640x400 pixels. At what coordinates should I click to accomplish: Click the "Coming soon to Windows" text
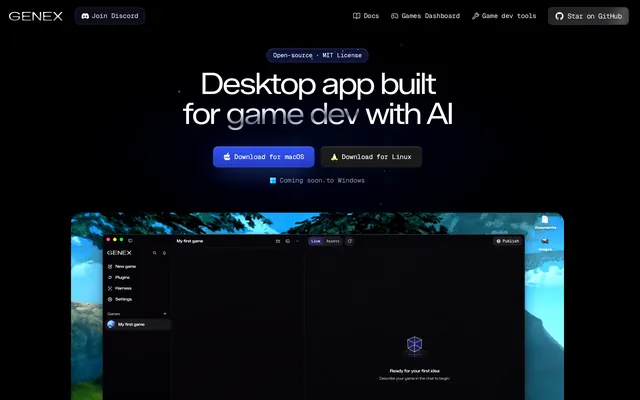point(317,180)
